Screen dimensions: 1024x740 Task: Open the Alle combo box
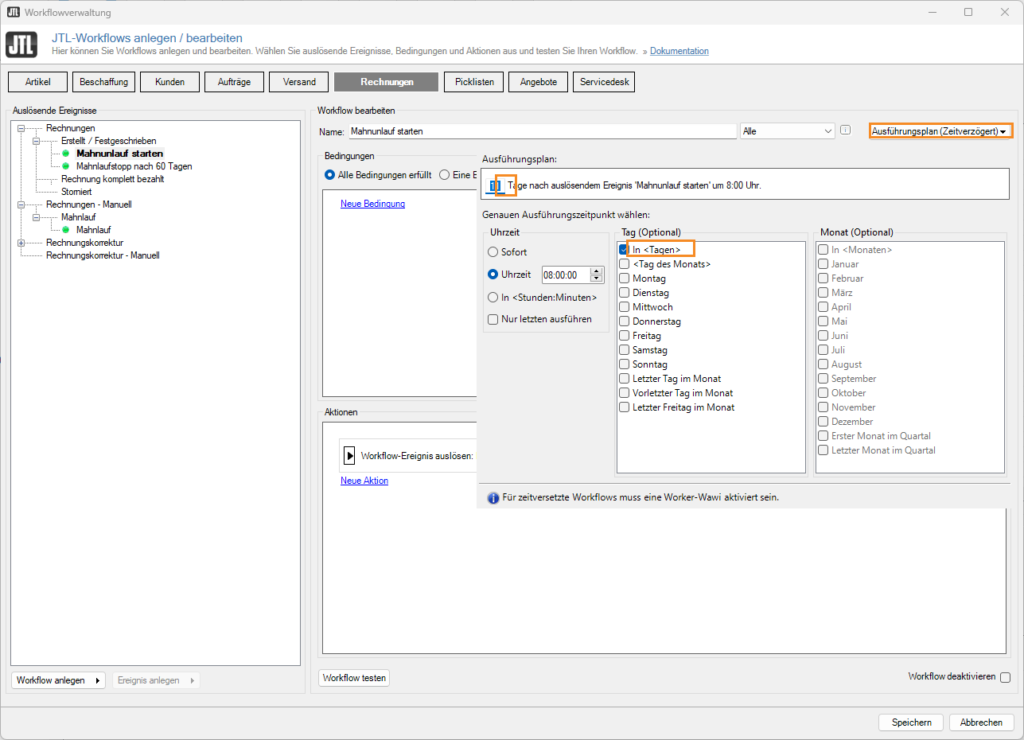(x=827, y=130)
